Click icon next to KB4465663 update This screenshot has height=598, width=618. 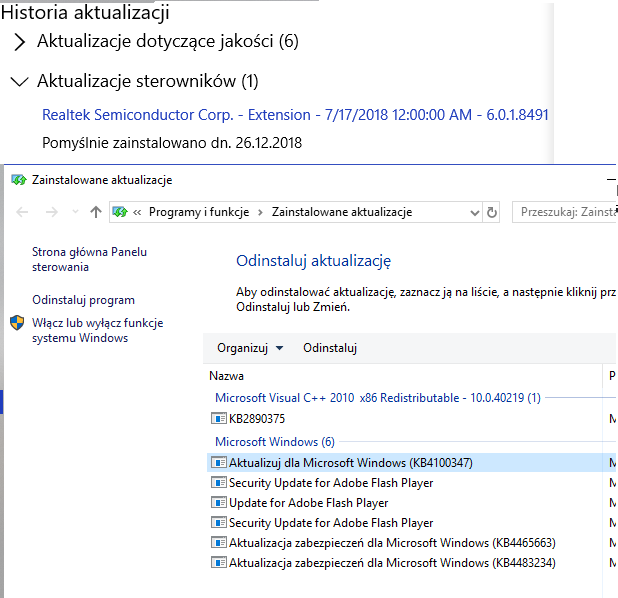(219, 542)
